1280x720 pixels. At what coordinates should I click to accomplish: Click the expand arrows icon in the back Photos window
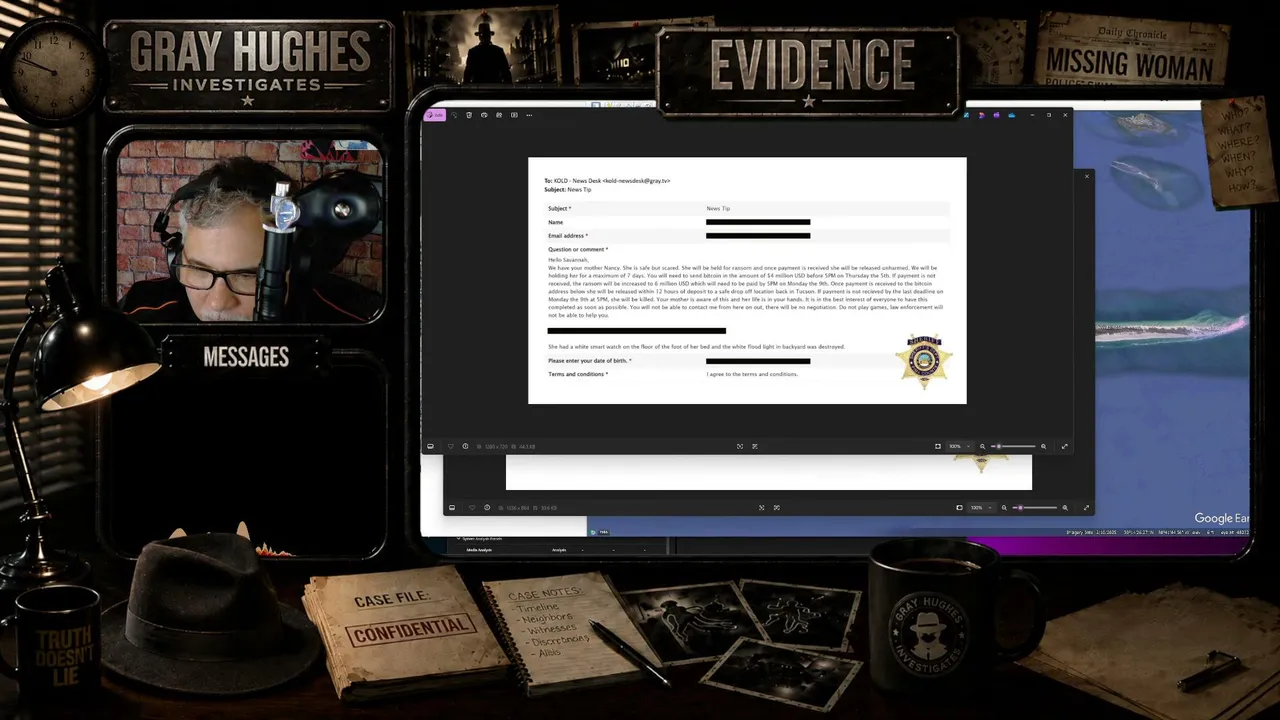click(x=1086, y=507)
